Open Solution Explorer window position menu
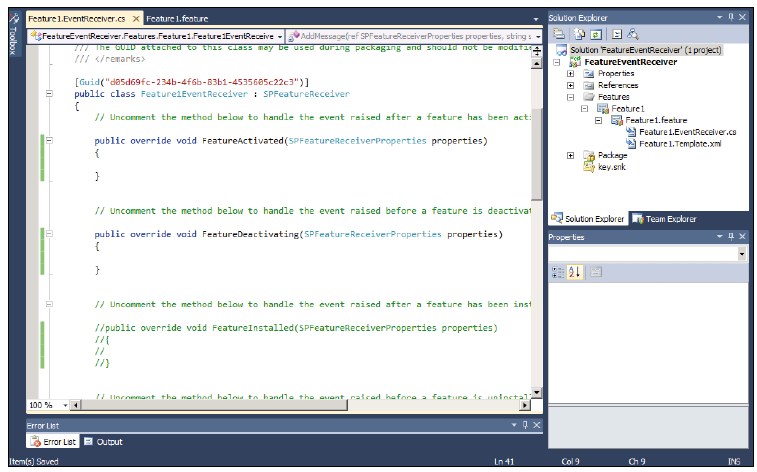This screenshot has height=472, width=757. pyautogui.click(x=720, y=17)
